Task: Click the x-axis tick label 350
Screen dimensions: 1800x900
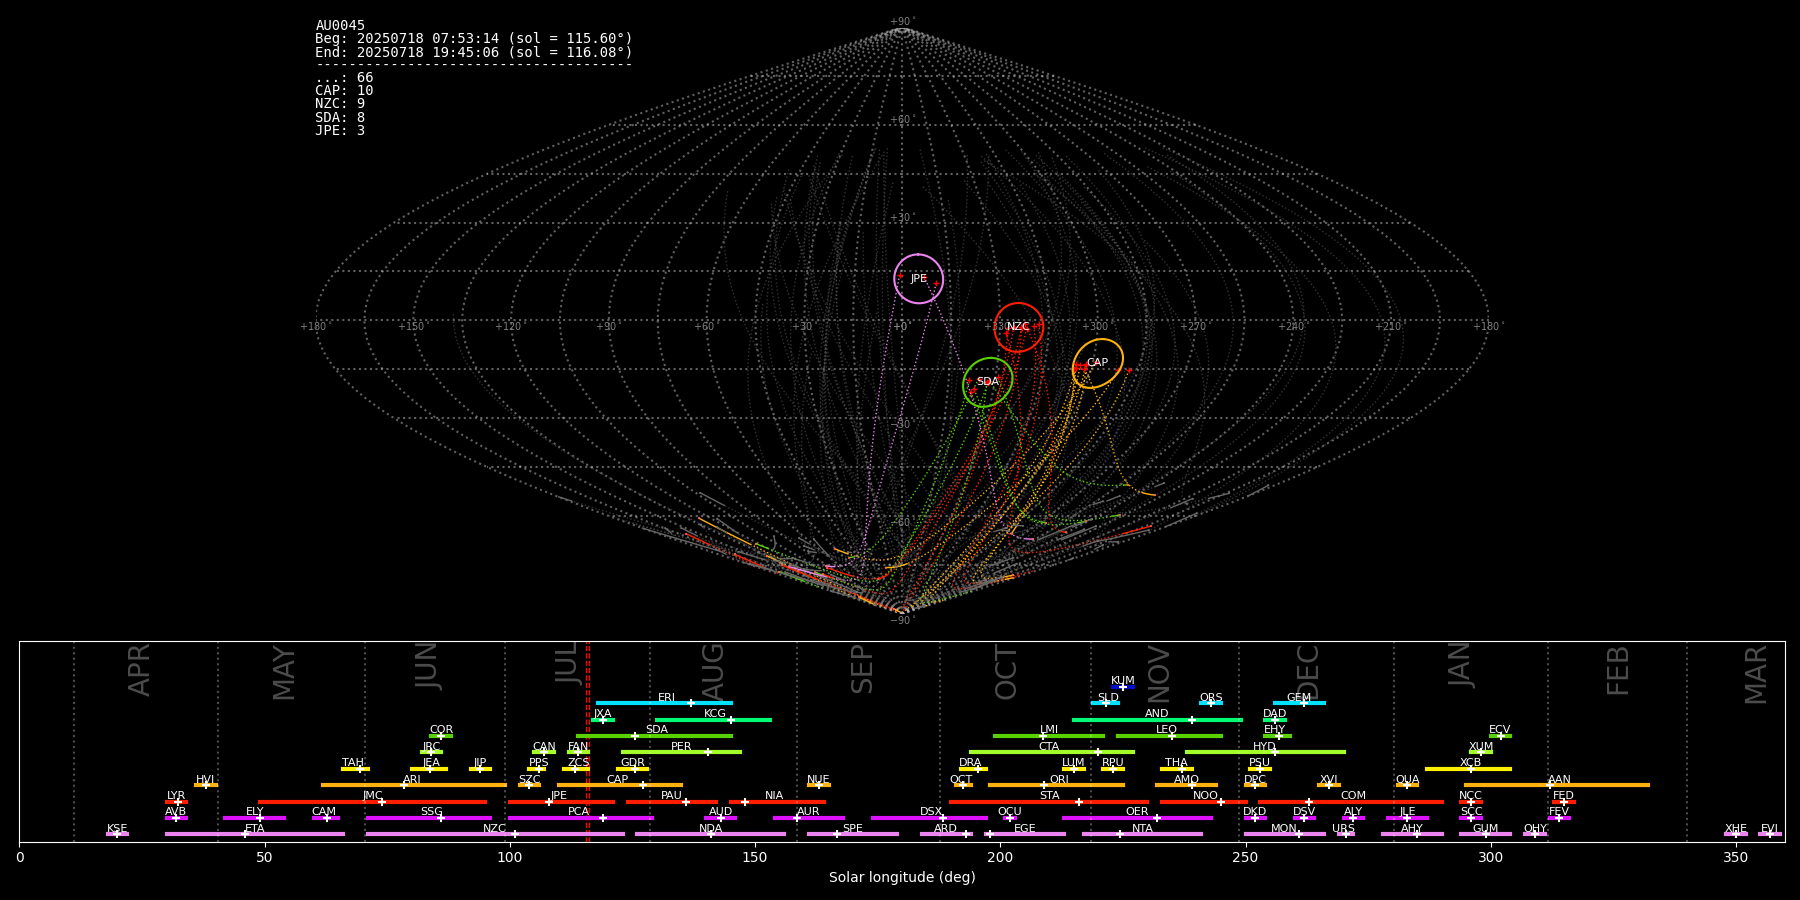Action: pyautogui.click(x=1735, y=857)
